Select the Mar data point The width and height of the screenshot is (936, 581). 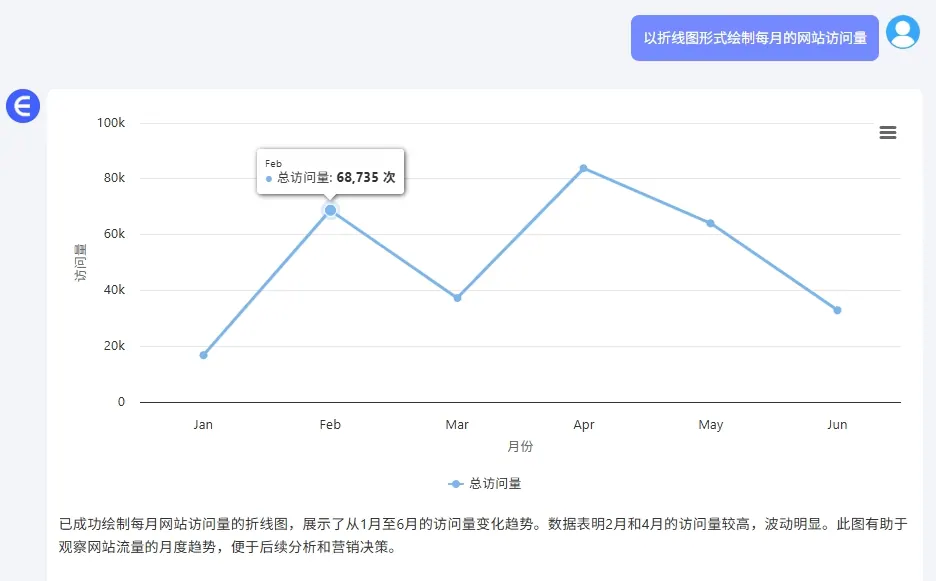[x=457, y=298]
